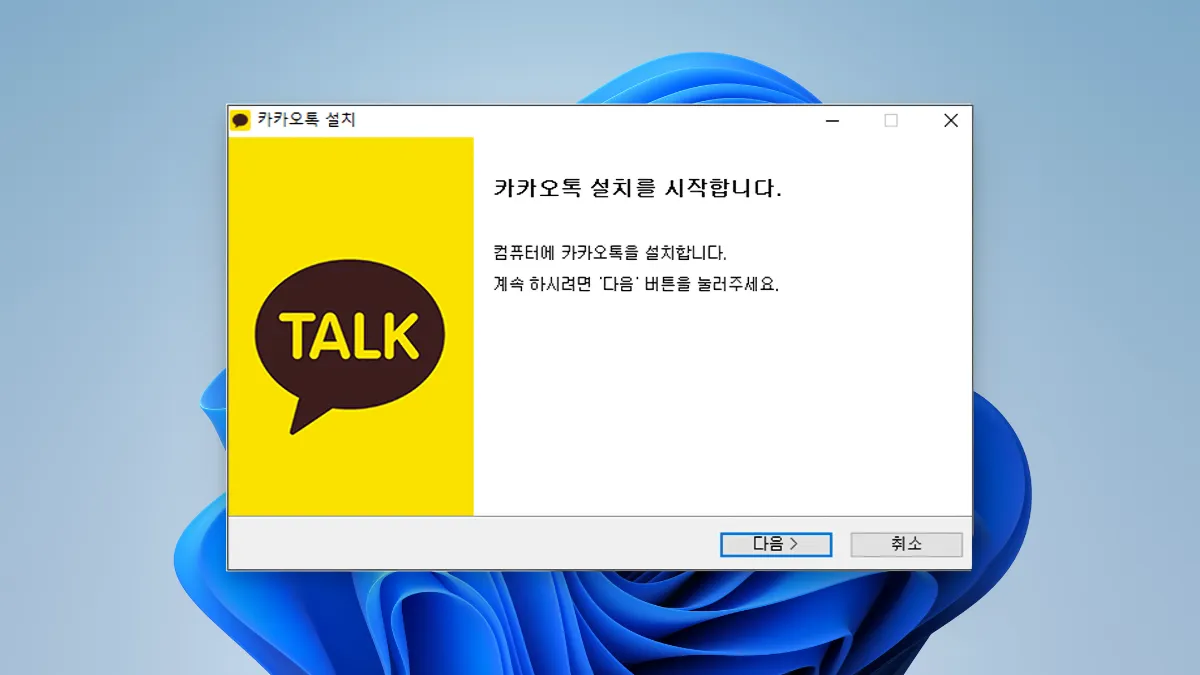Minimize the KakaoTalk installer window

(x=832, y=120)
